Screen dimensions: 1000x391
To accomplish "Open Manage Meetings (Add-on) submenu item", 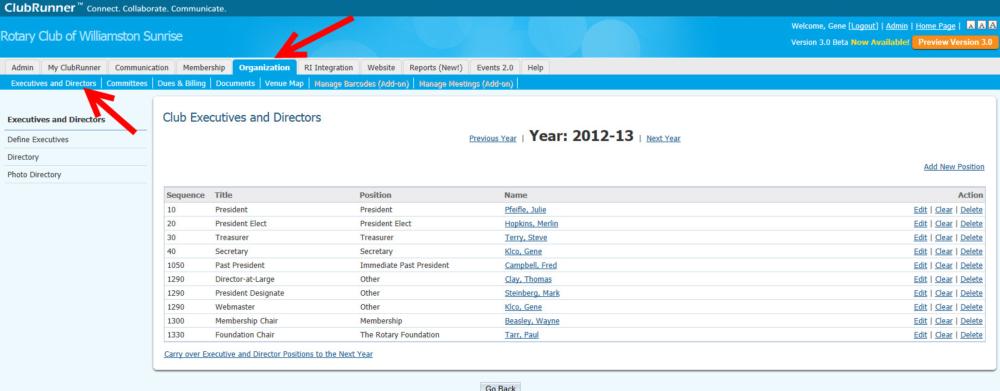I will [x=466, y=84].
